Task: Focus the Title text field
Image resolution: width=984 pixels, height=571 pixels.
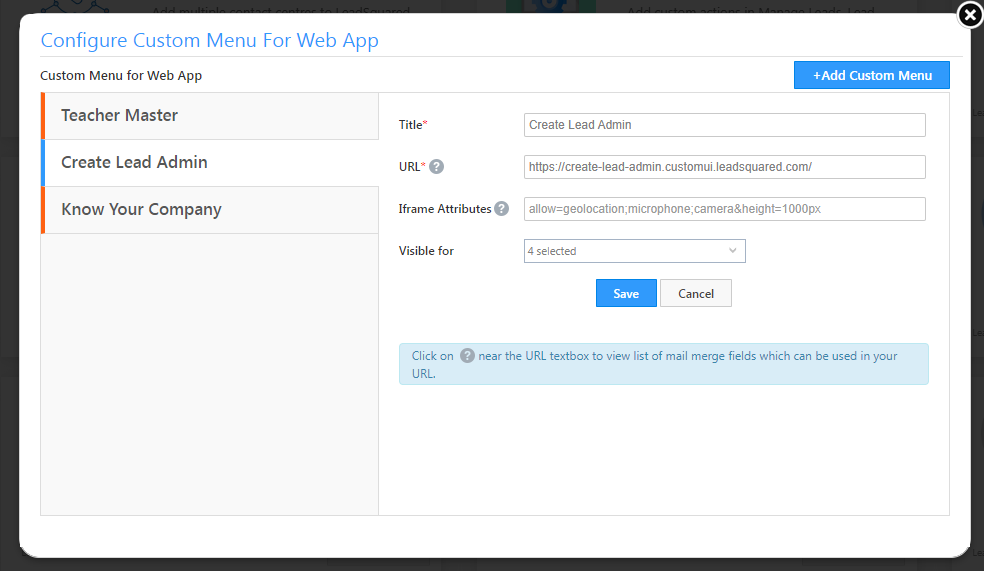Action: click(x=724, y=125)
